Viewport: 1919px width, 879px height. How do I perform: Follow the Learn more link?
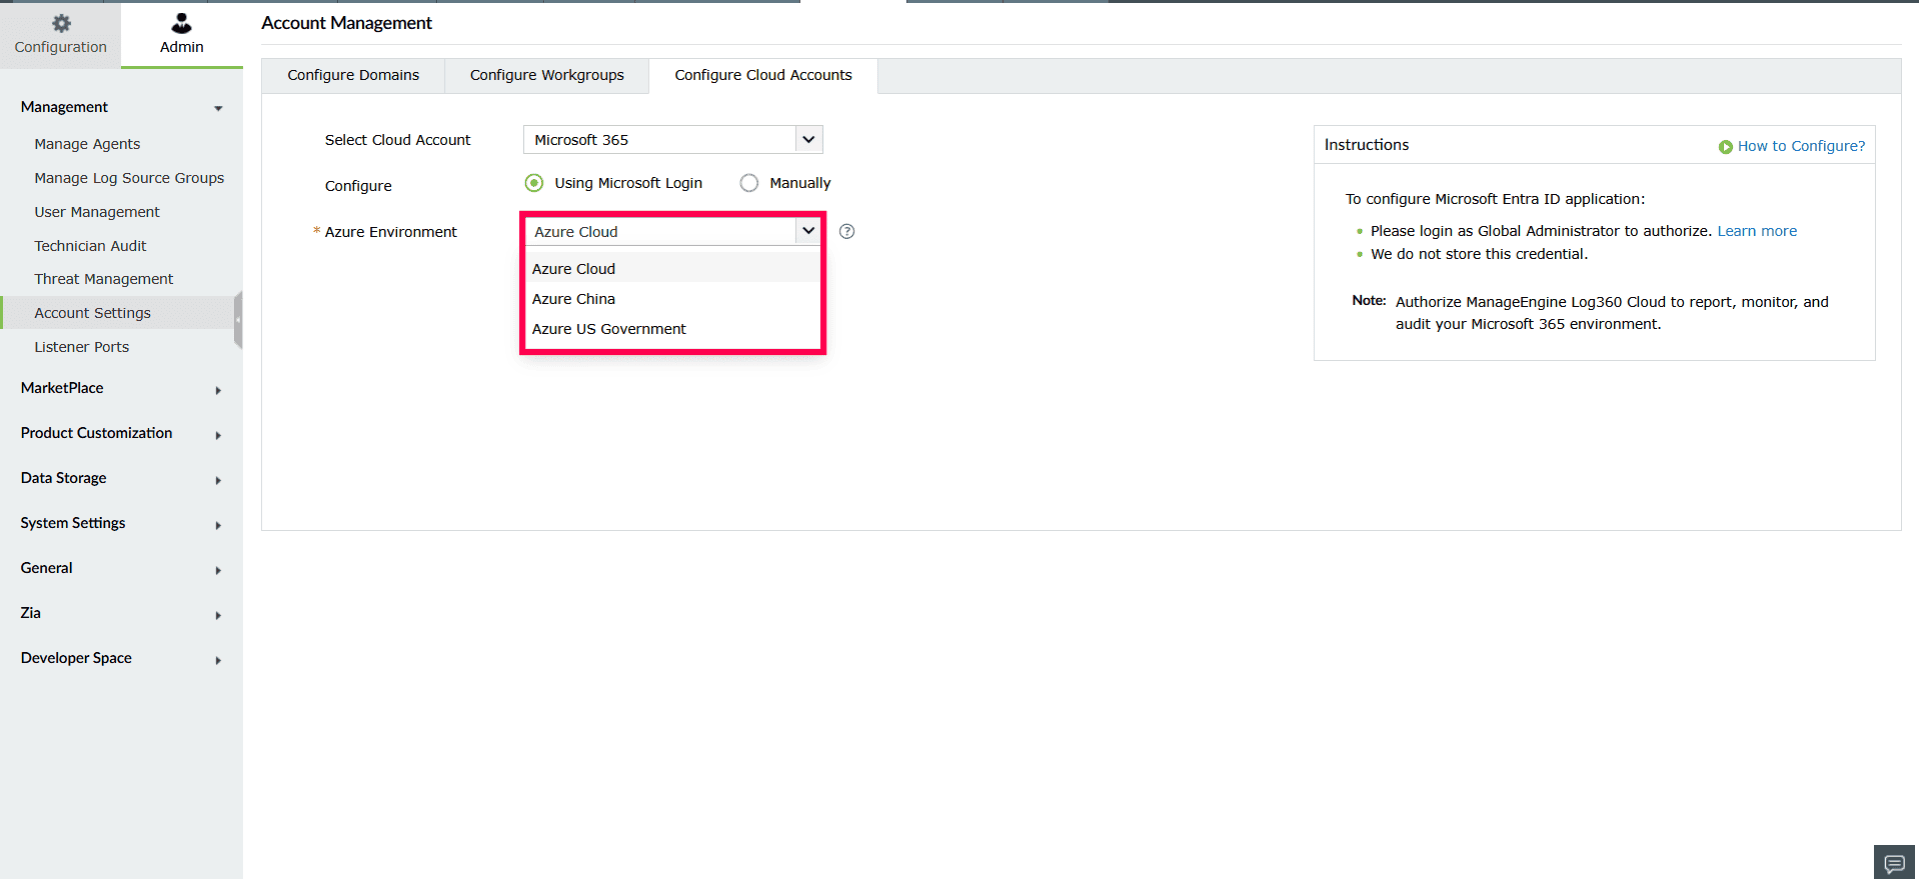tap(1757, 231)
